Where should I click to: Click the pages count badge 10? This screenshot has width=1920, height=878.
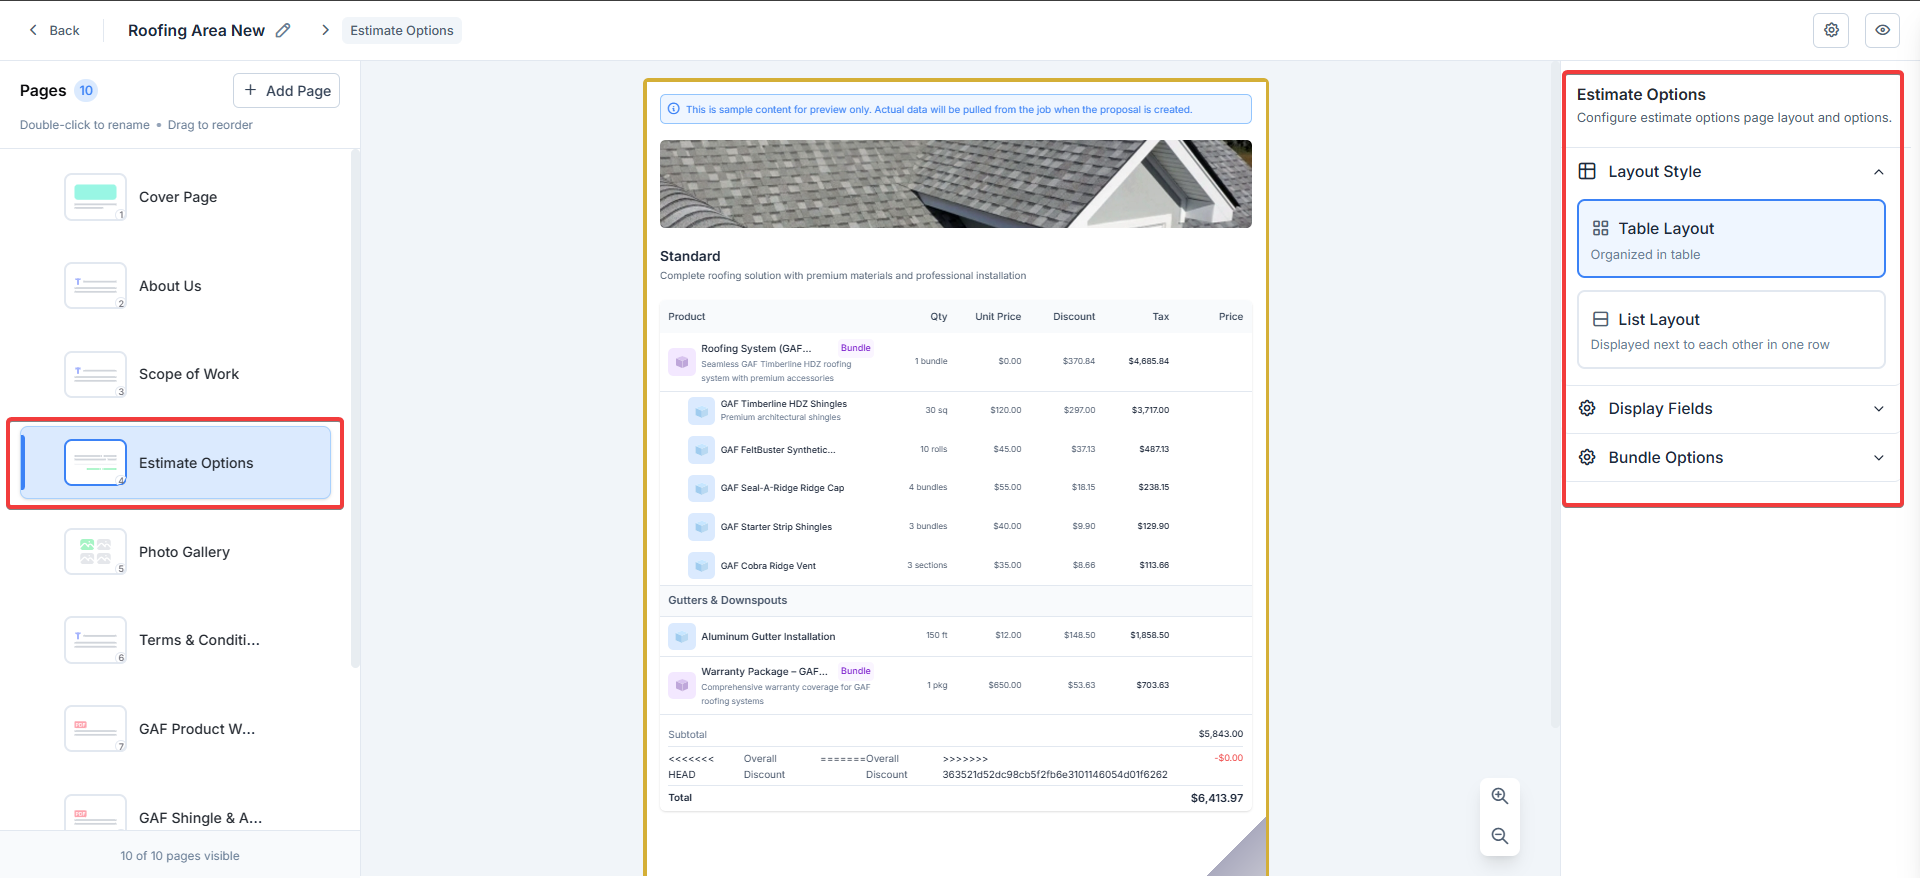click(x=87, y=90)
